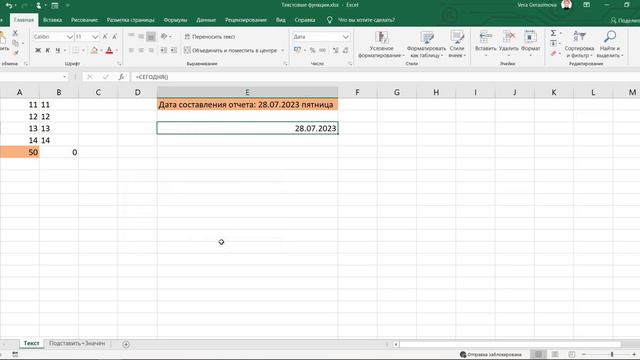Increase font size with the larger A icon
640x360 pixels.
tap(105, 37)
